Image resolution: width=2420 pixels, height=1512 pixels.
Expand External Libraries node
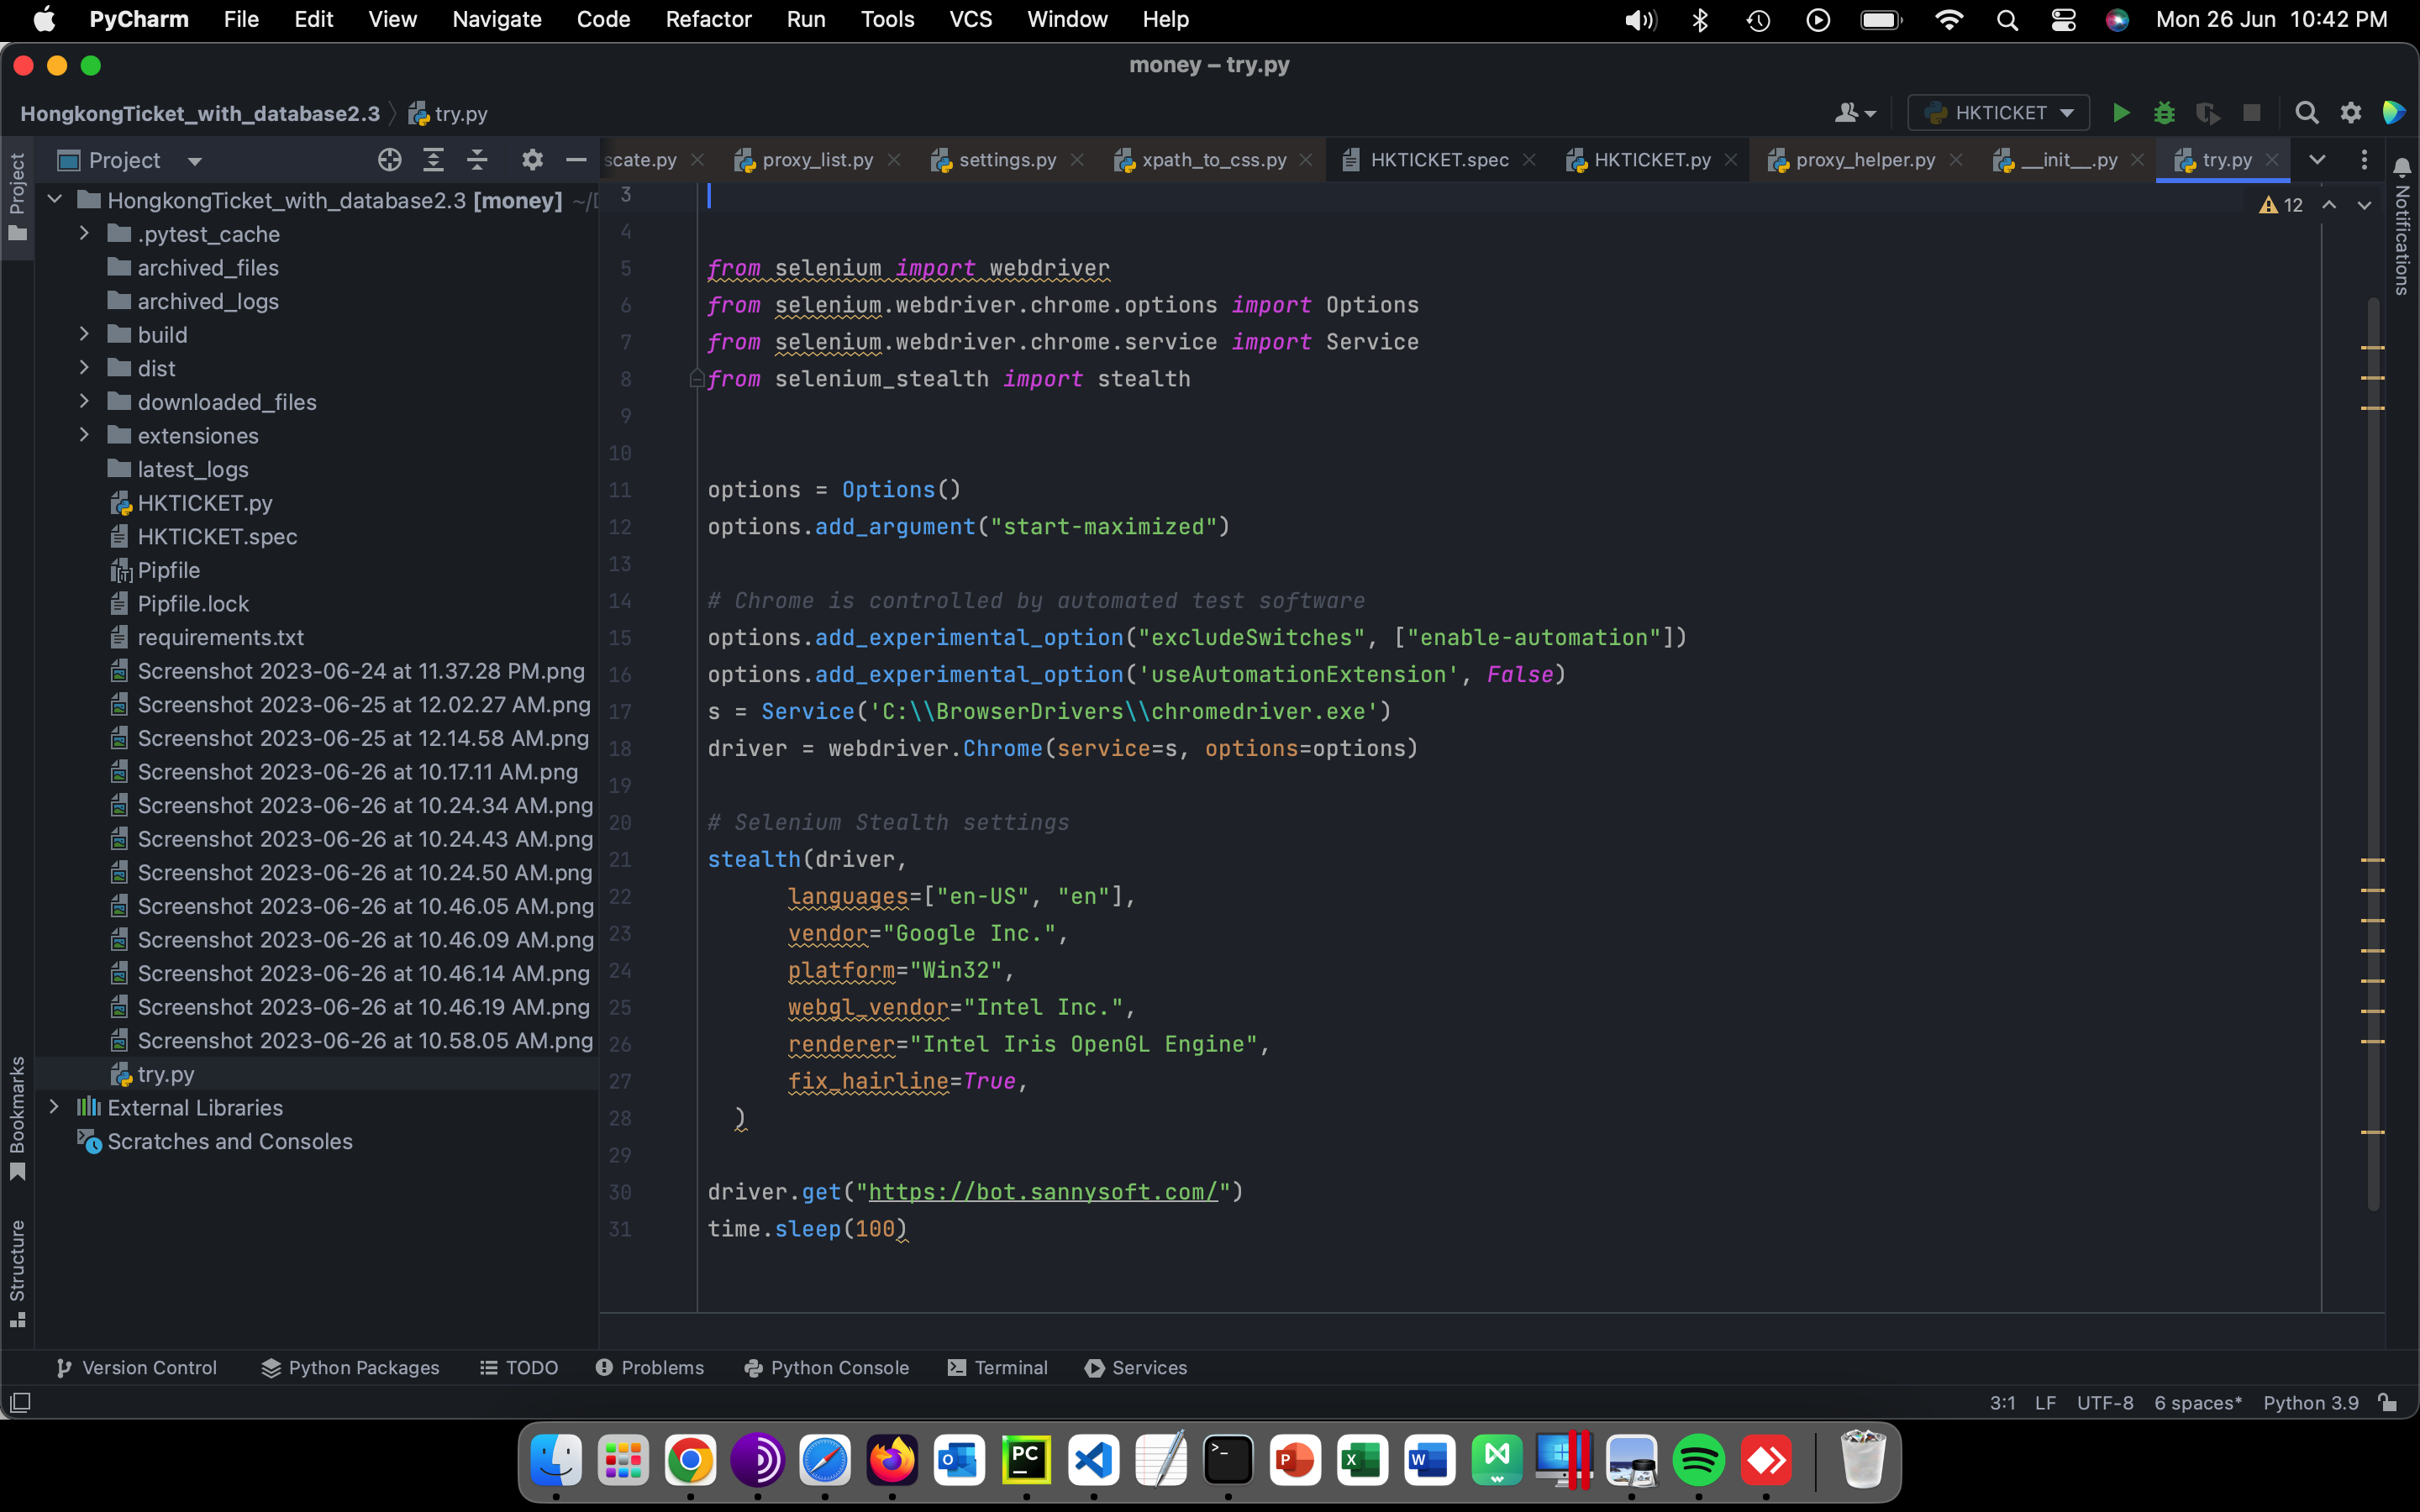point(54,1107)
